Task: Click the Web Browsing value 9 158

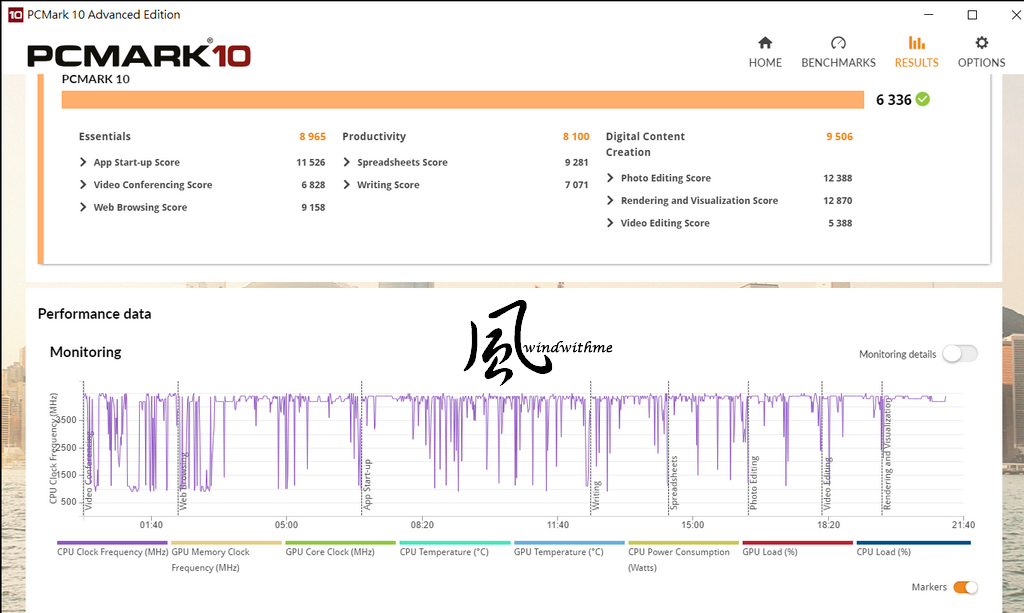Action: [313, 207]
